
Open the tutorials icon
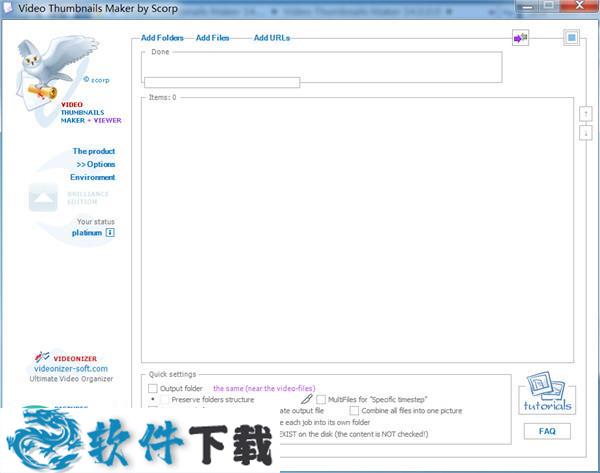[547, 392]
